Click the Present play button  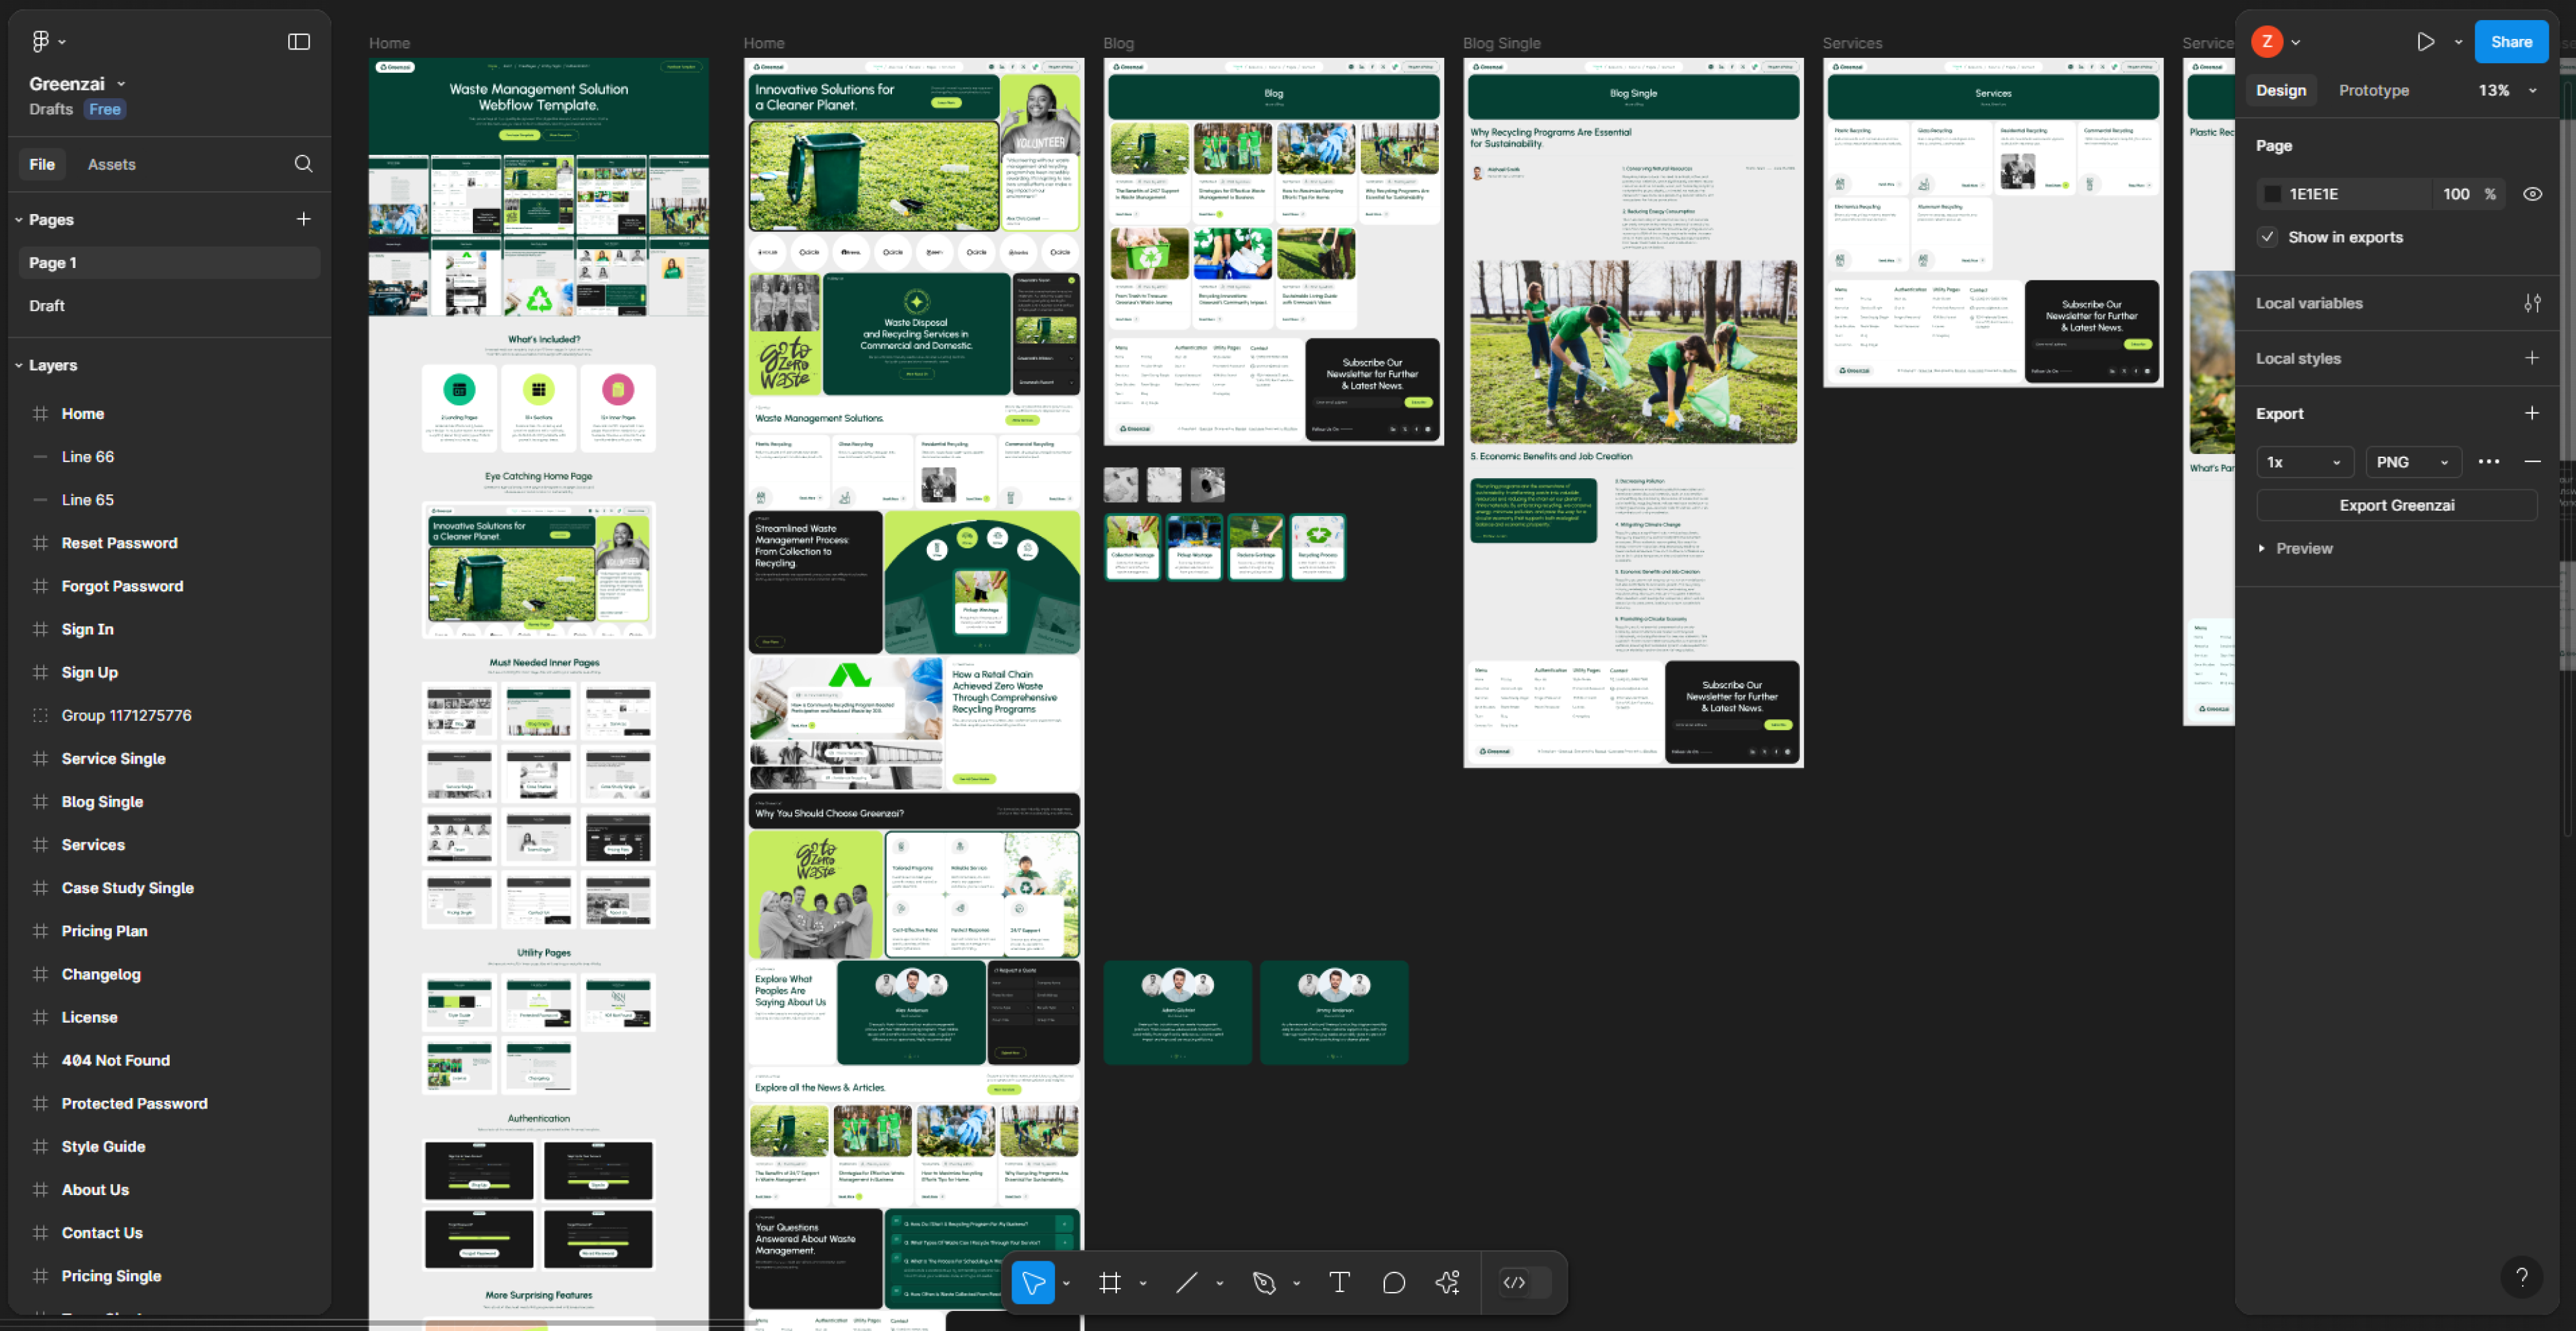2425,42
